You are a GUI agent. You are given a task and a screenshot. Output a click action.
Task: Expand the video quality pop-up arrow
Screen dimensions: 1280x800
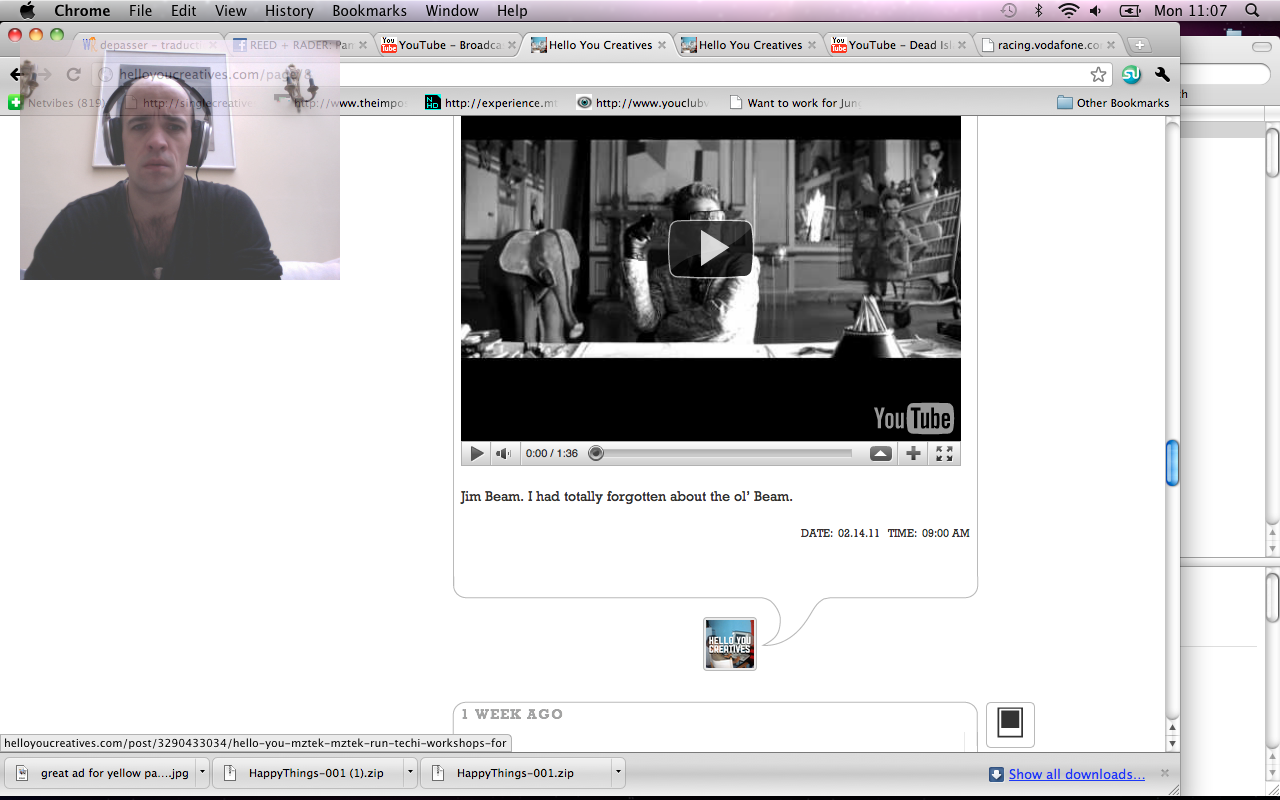point(880,454)
